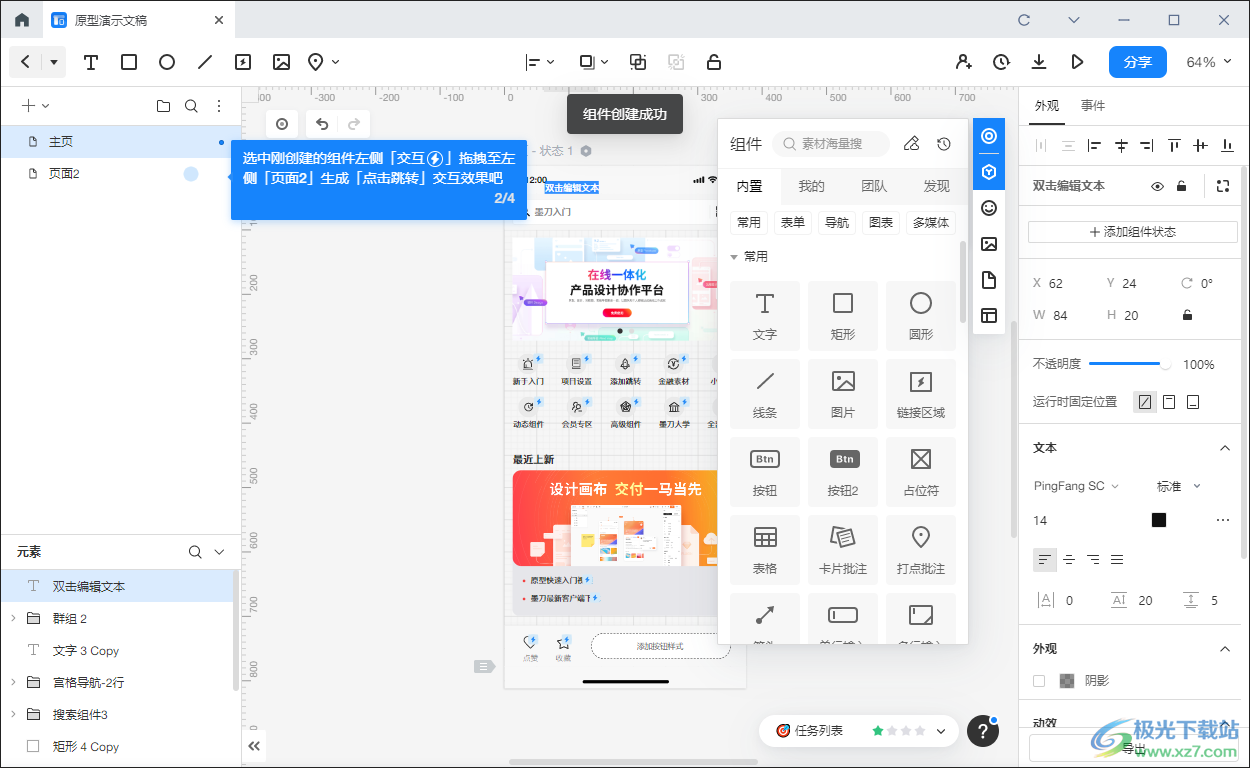Toggle visibility eye for 双击编辑文本
Viewport: 1250px width, 768px height.
(1157, 186)
